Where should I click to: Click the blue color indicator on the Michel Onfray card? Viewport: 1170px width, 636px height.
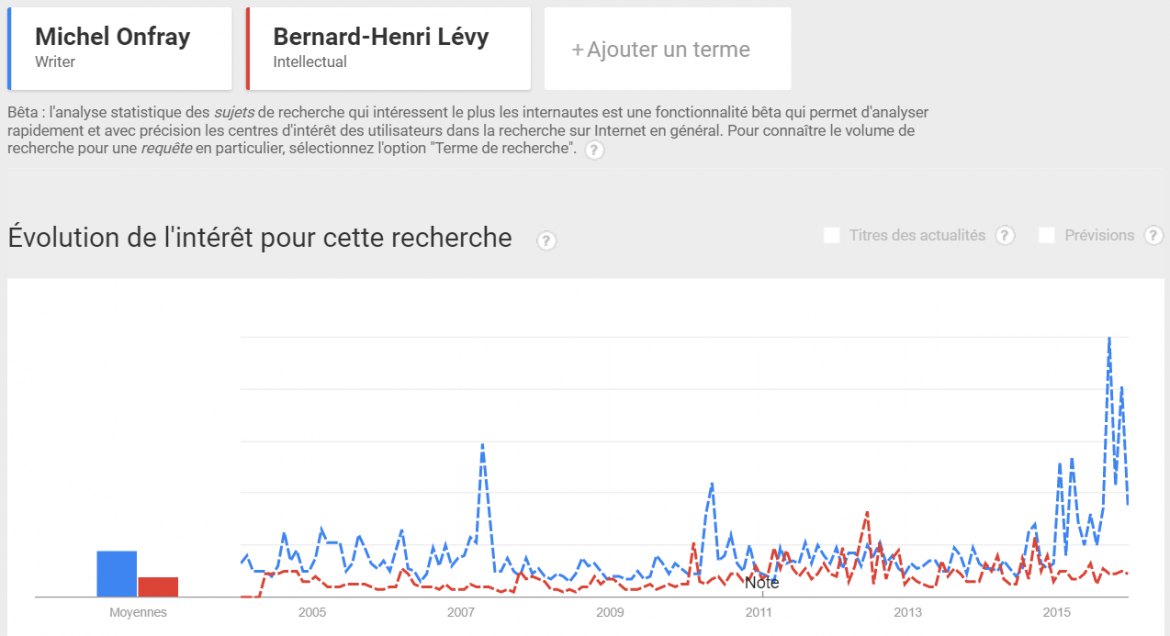(12, 47)
